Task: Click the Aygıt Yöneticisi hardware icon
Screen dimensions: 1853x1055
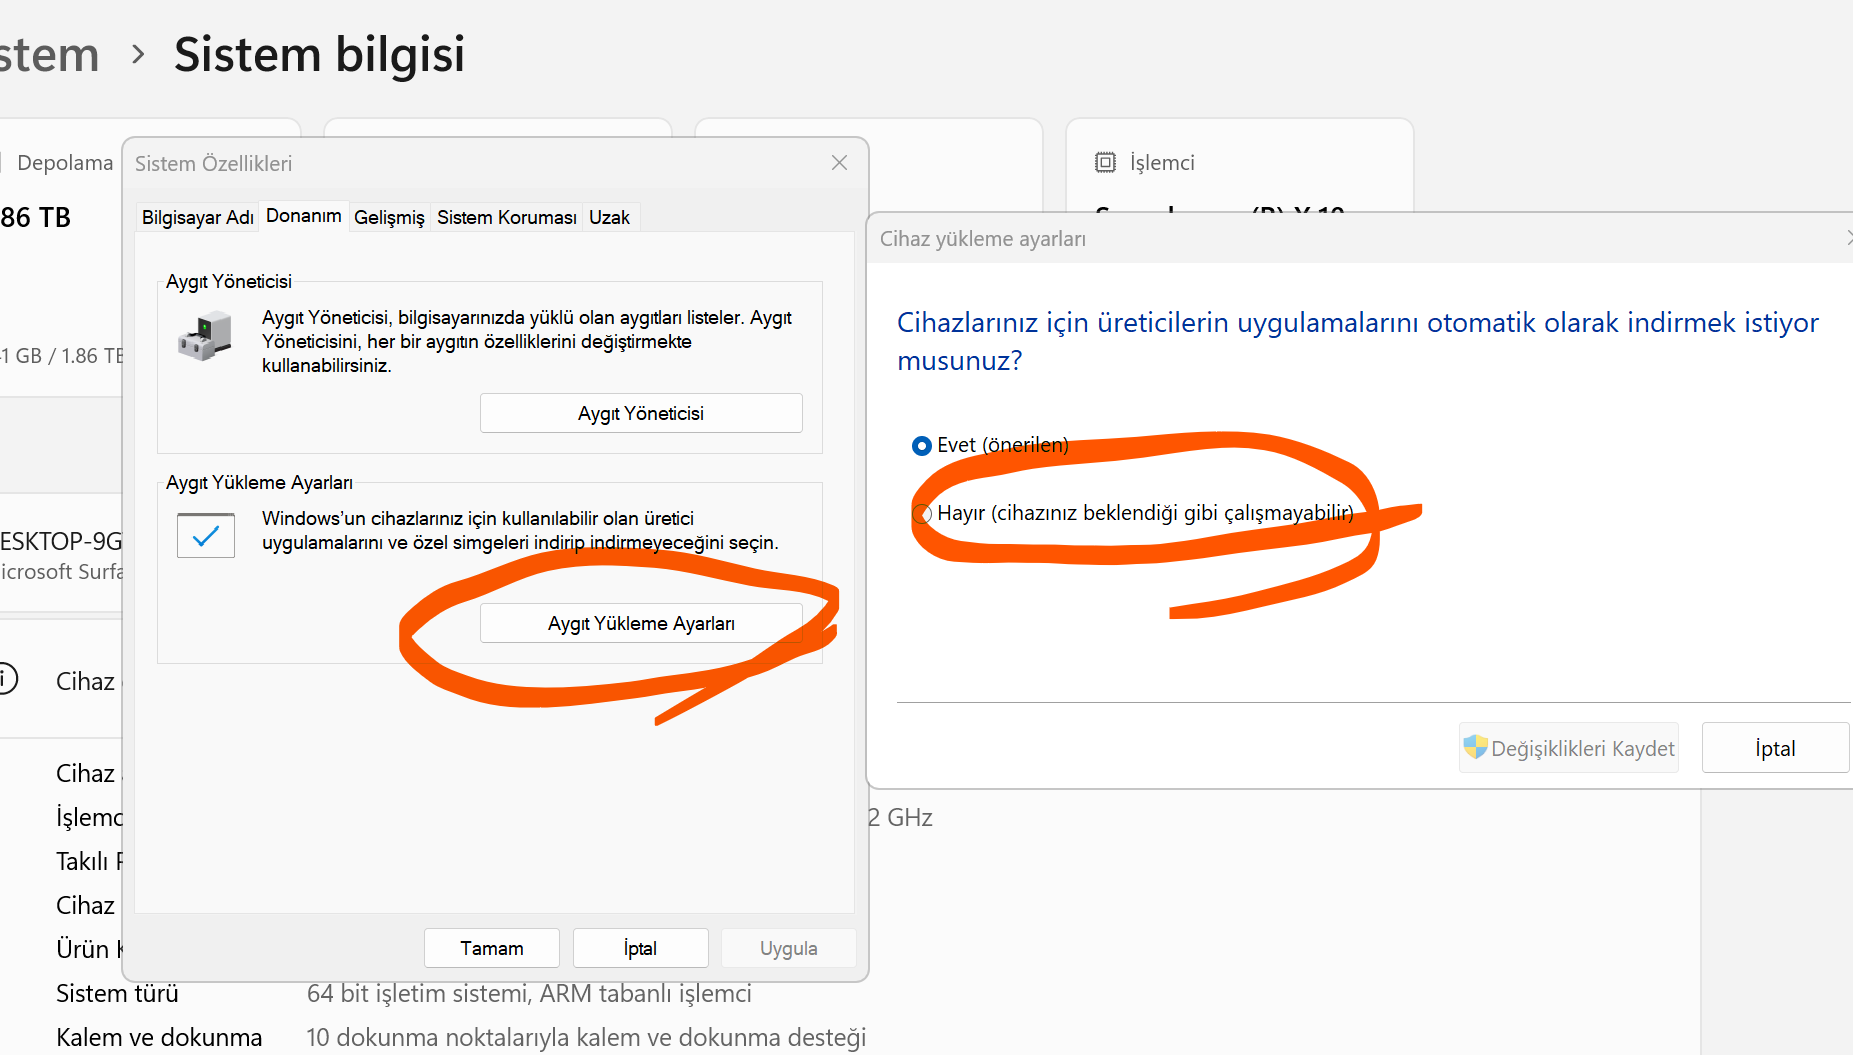Action: pyautogui.click(x=205, y=336)
